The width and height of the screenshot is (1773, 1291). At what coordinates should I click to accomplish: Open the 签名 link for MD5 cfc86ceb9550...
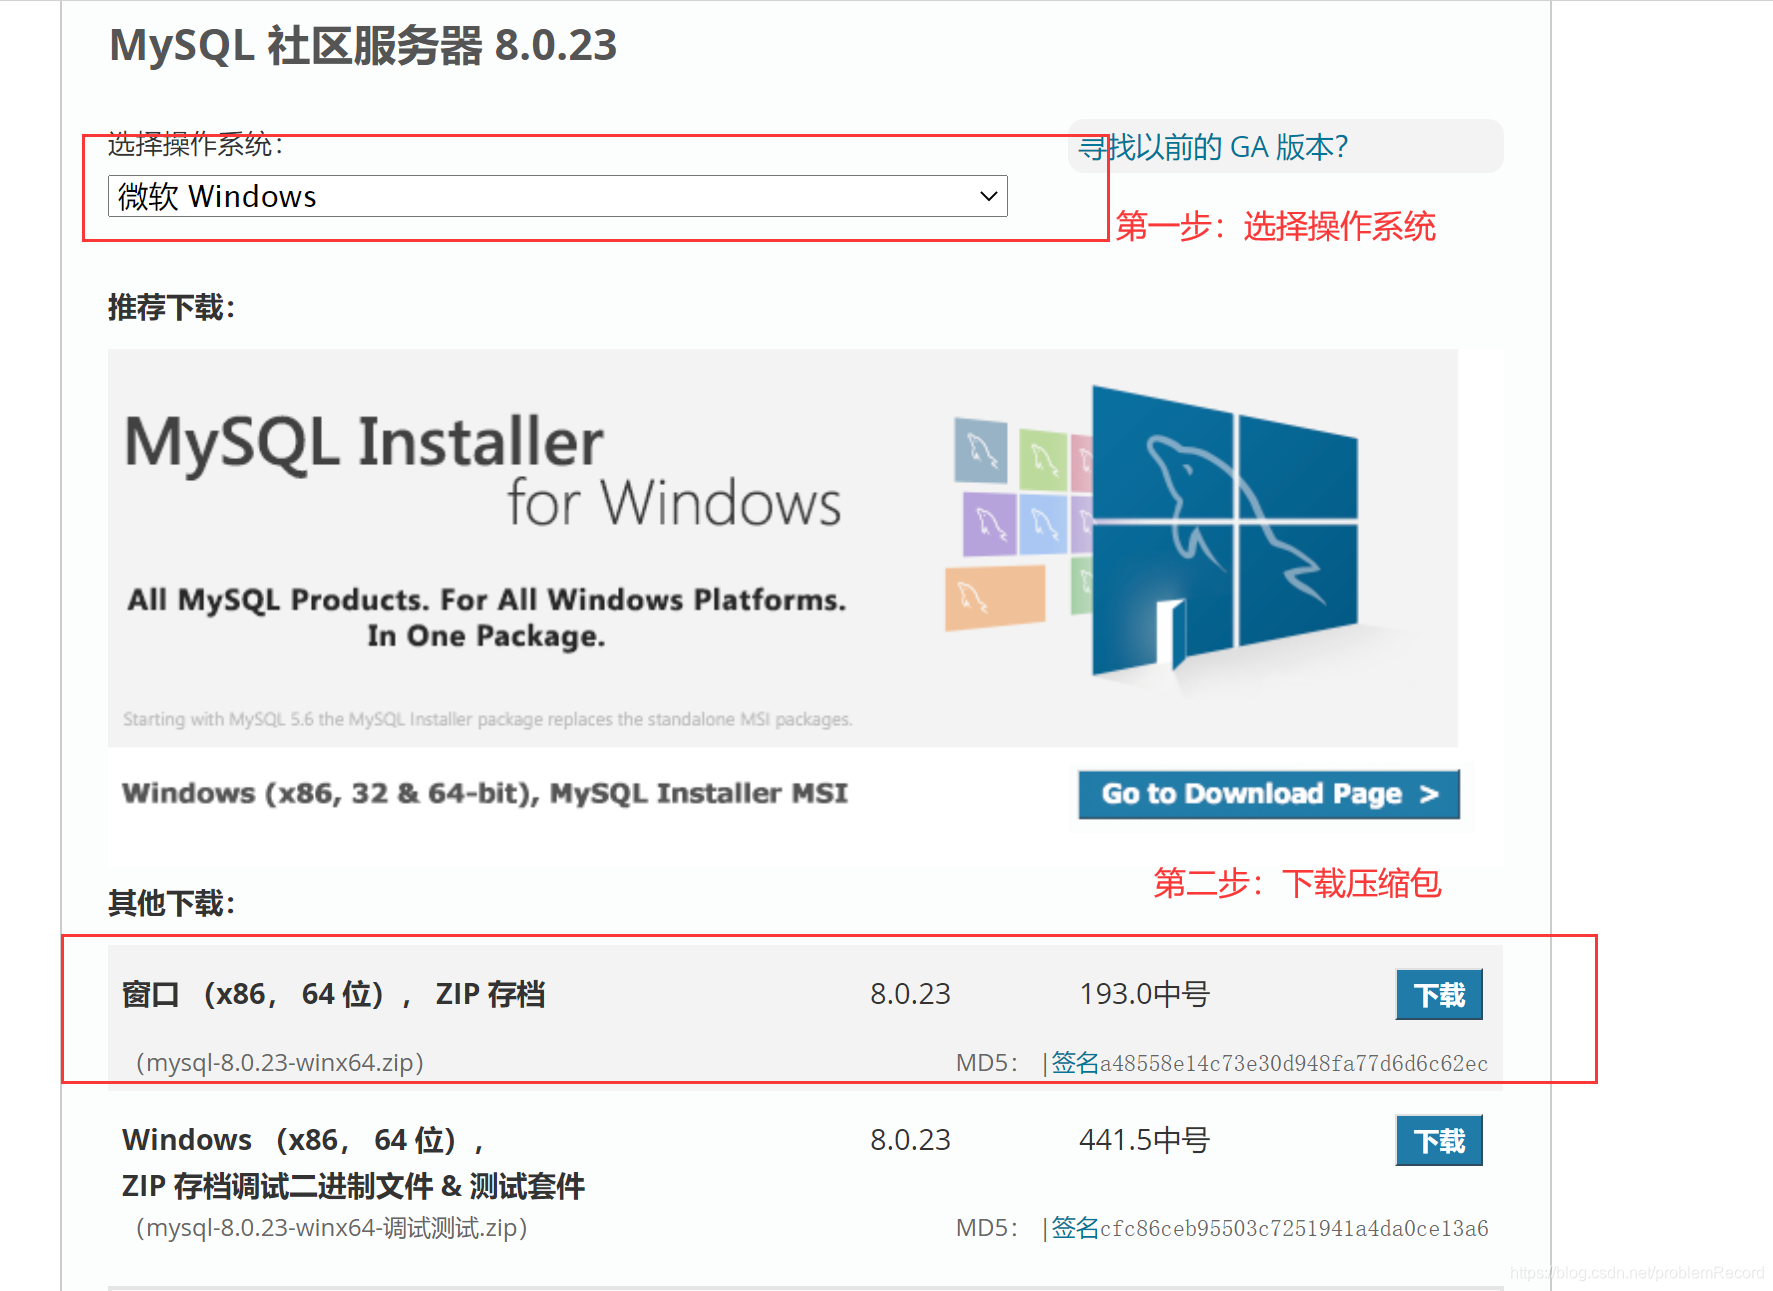[x=1075, y=1228]
